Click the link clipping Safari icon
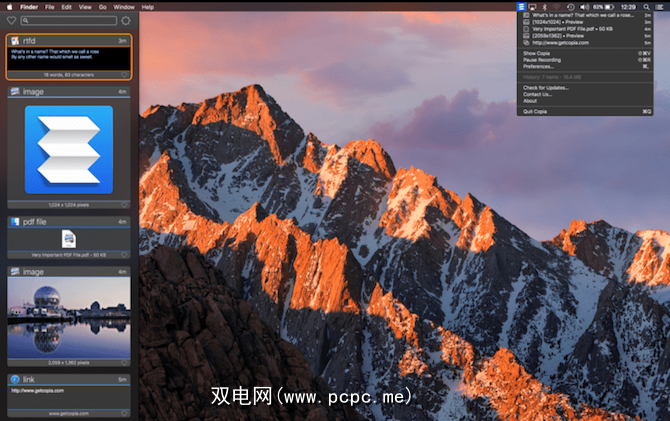The width and height of the screenshot is (670, 421). (15, 379)
